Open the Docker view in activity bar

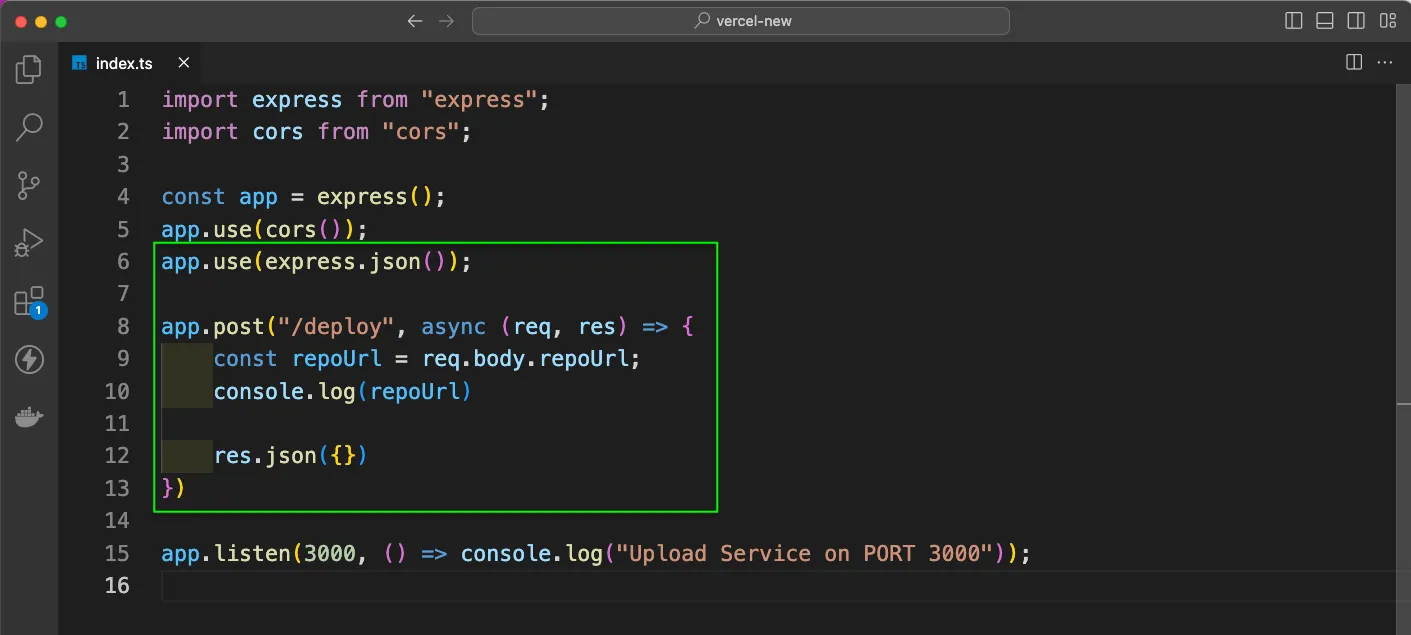(x=29, y=418)
